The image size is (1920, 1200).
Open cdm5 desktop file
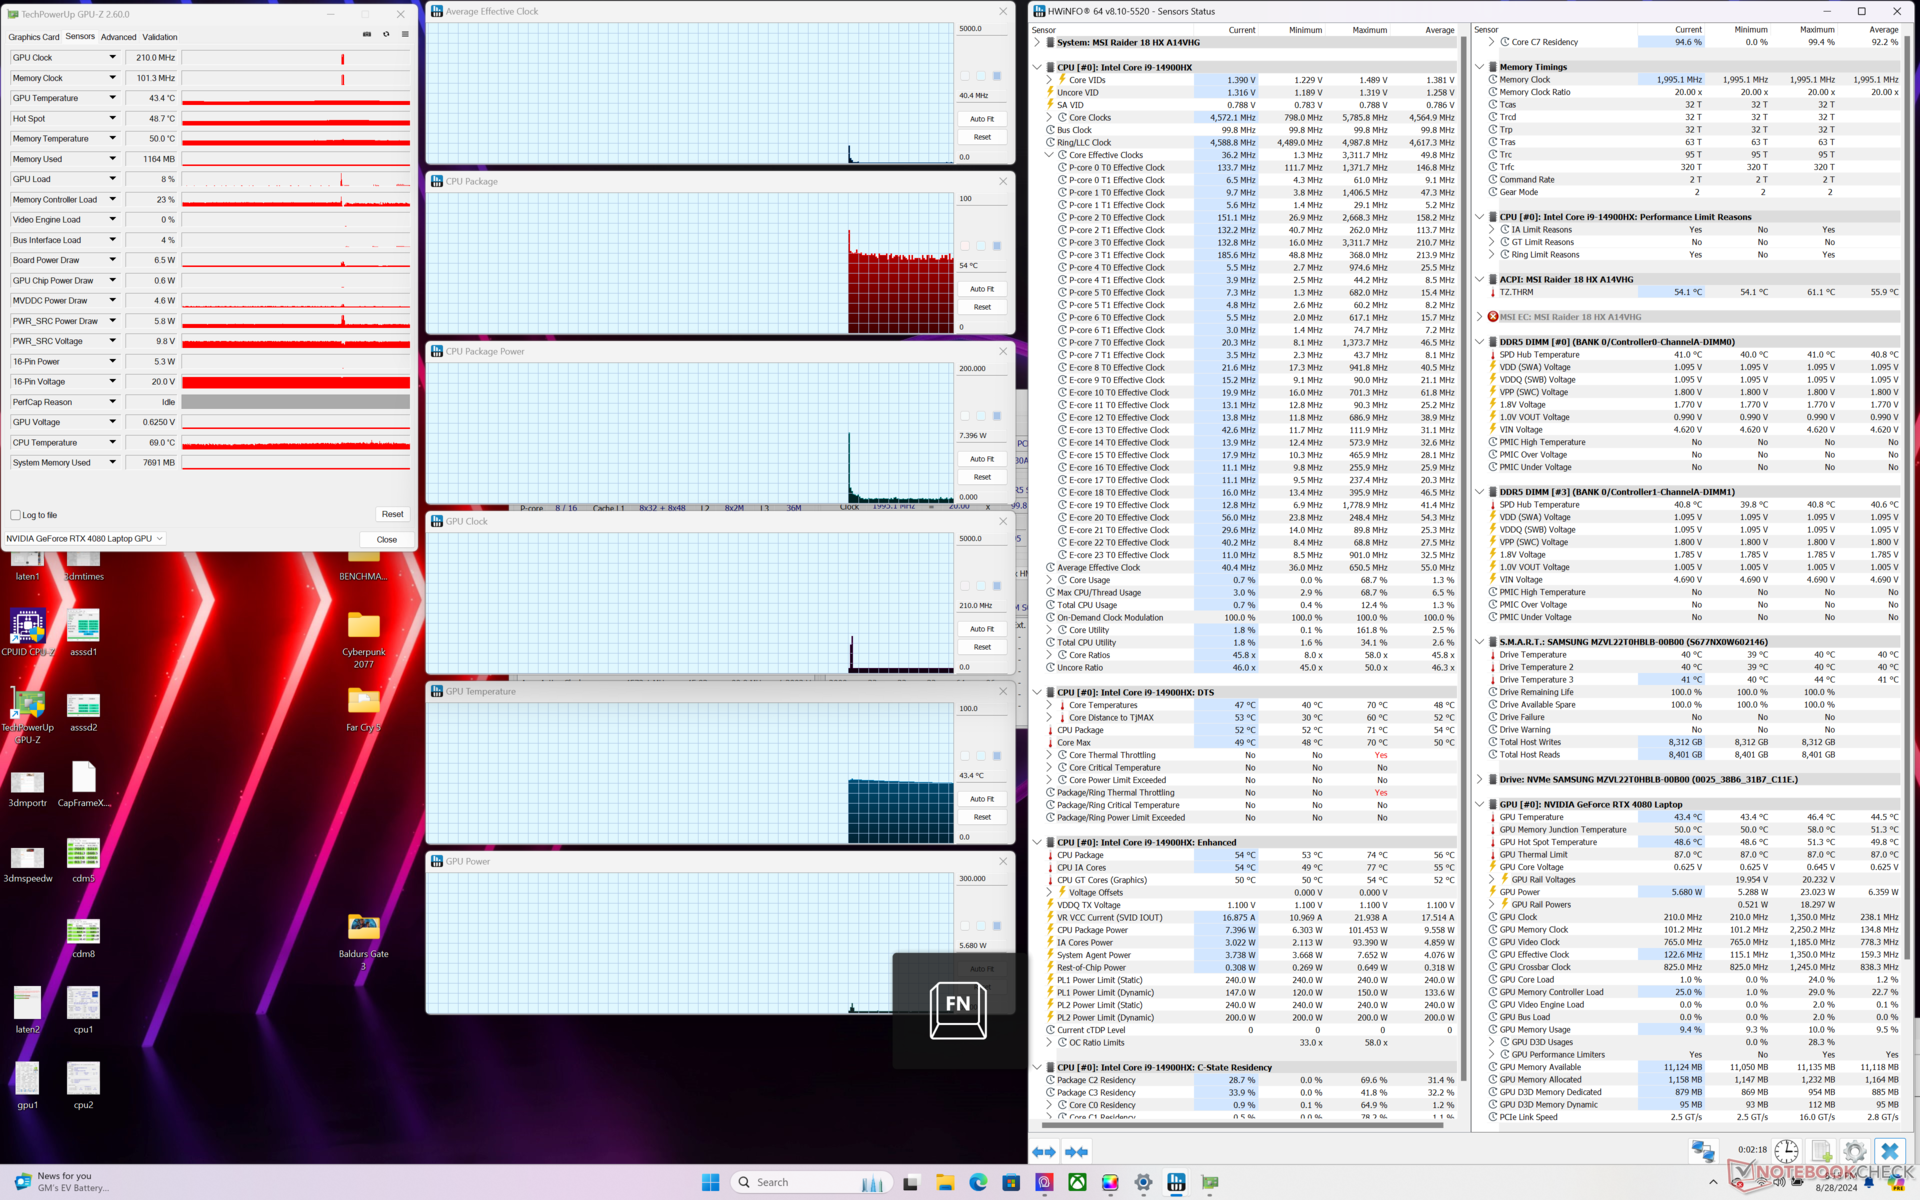(84, 860)
